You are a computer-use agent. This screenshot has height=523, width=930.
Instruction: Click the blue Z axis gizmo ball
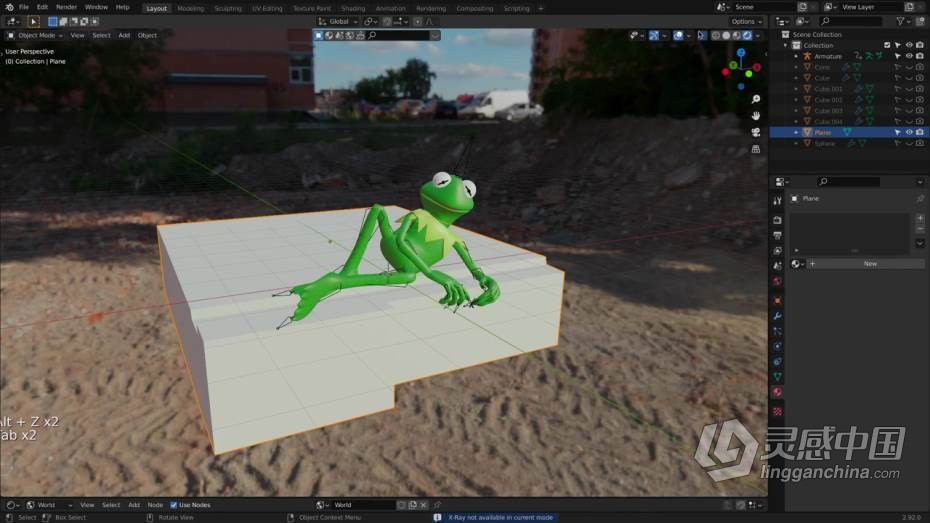(741, 53)
